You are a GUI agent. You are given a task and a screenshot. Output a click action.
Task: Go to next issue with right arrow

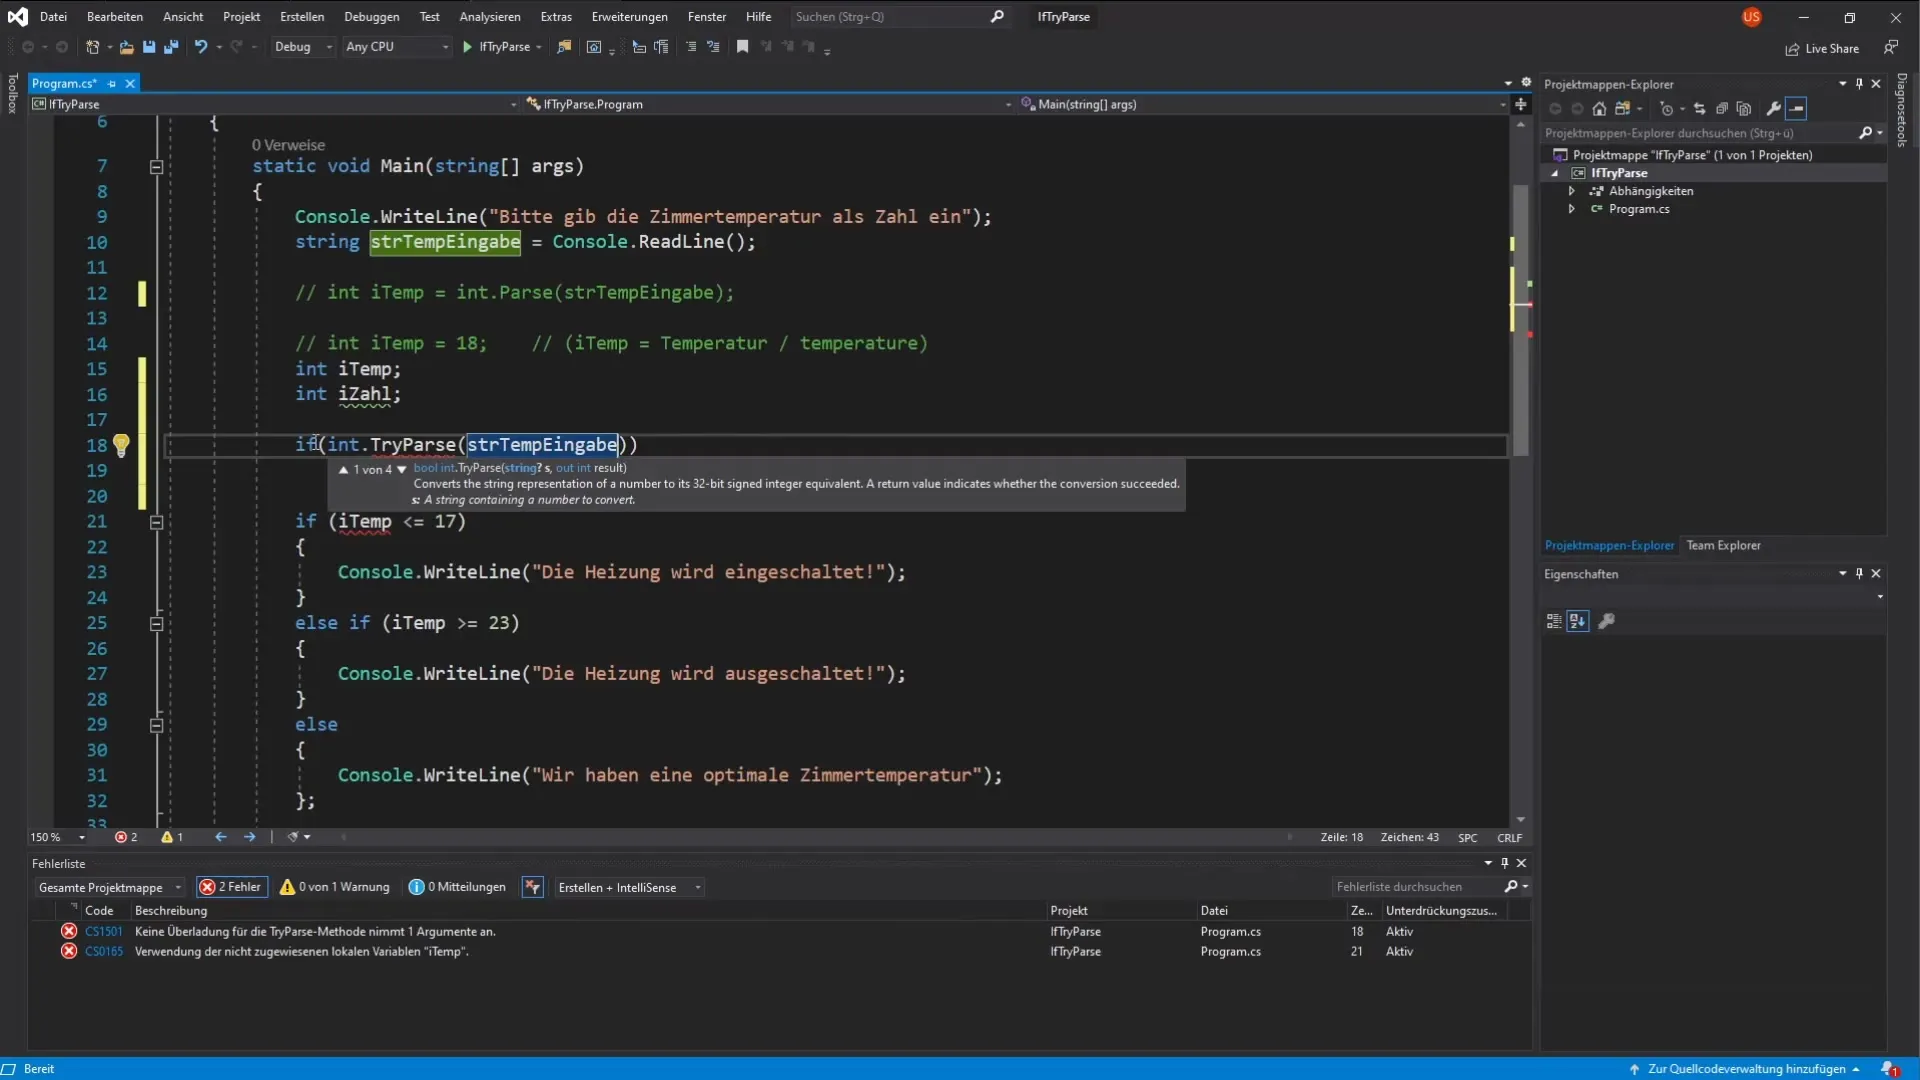[250, 838]
